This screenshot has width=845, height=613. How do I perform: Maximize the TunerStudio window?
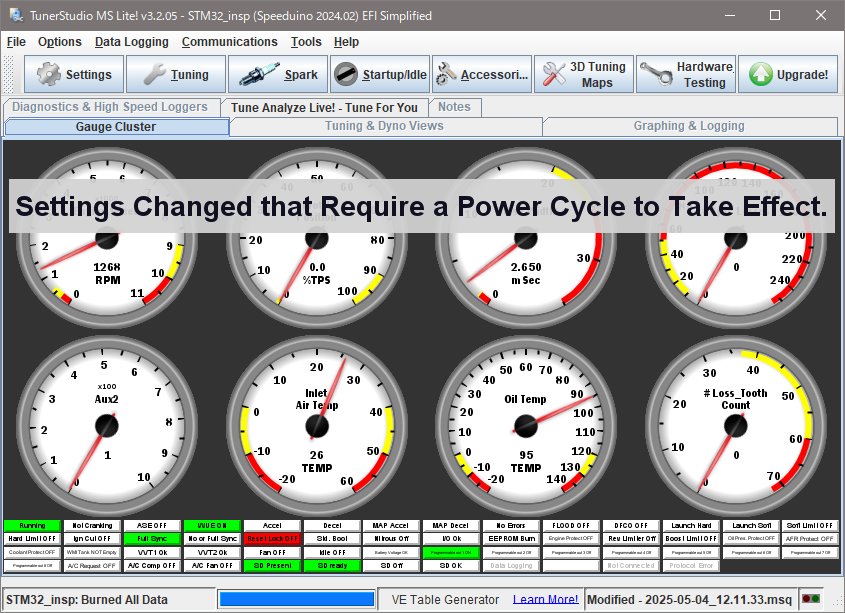click(x=774, y=15)
